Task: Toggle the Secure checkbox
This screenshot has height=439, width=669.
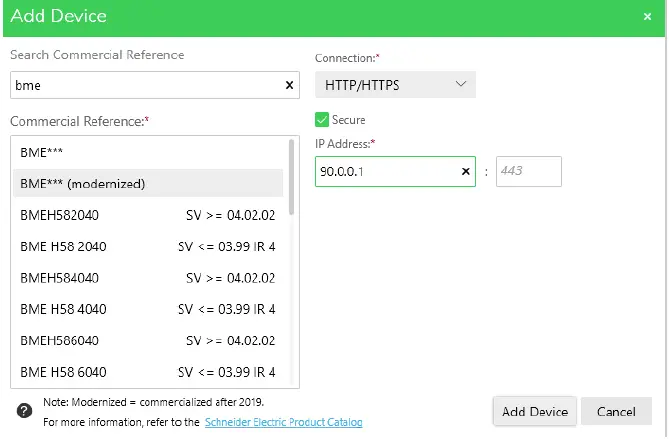Action: pos(322,120)
